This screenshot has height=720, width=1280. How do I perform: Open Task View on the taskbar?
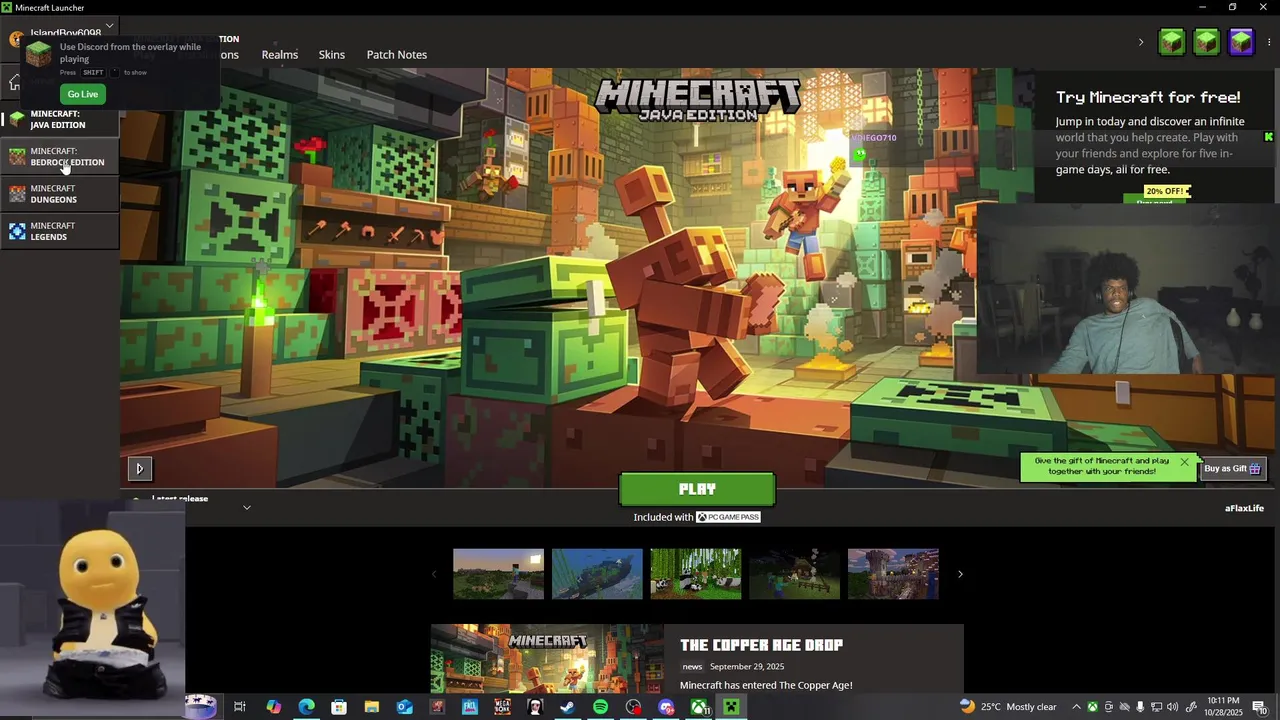tap(240, 707)
